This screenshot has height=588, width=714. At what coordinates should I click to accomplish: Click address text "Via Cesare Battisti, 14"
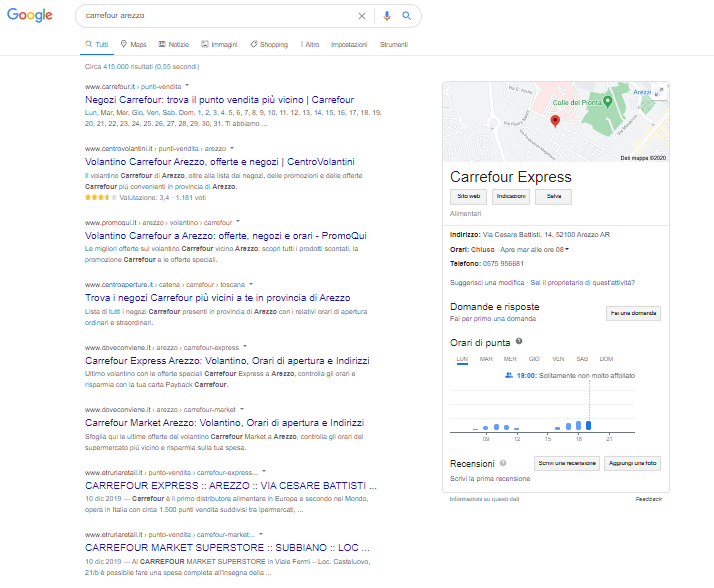point(518,235)
